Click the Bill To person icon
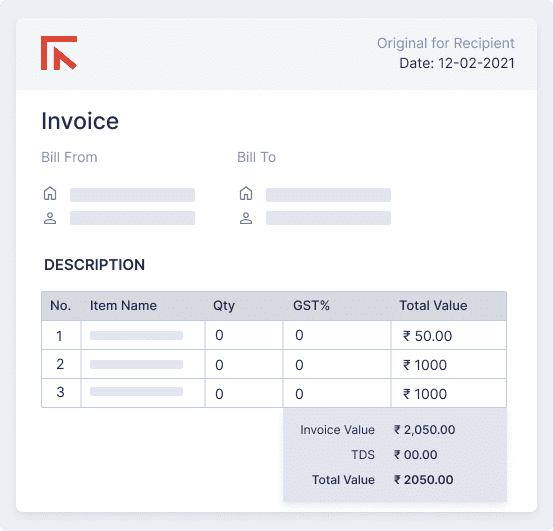The image size is (553, 531). point(246,218)
